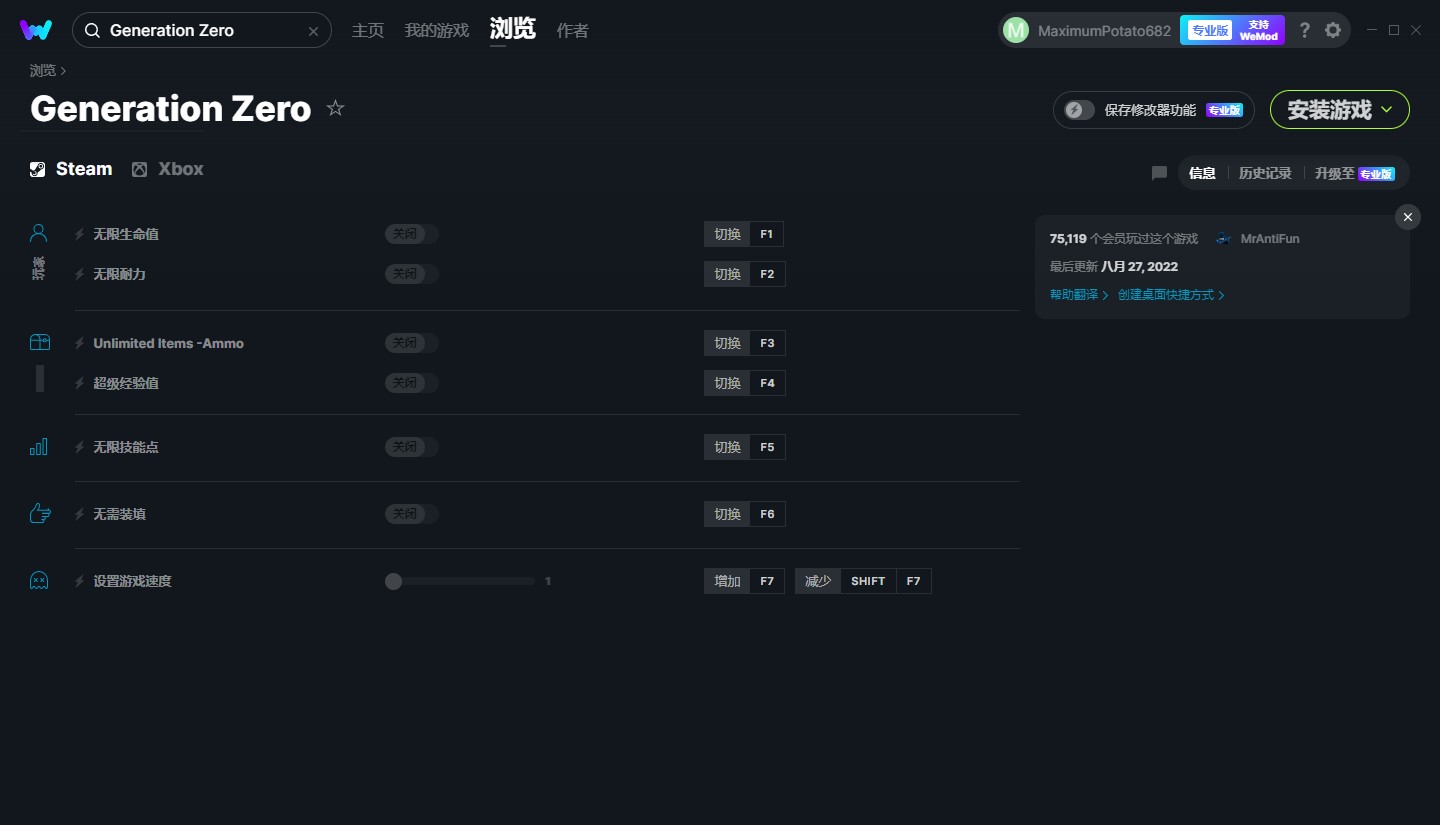
Task: Click lightning icon beside 无需装填
Action: tap(80, 514)
